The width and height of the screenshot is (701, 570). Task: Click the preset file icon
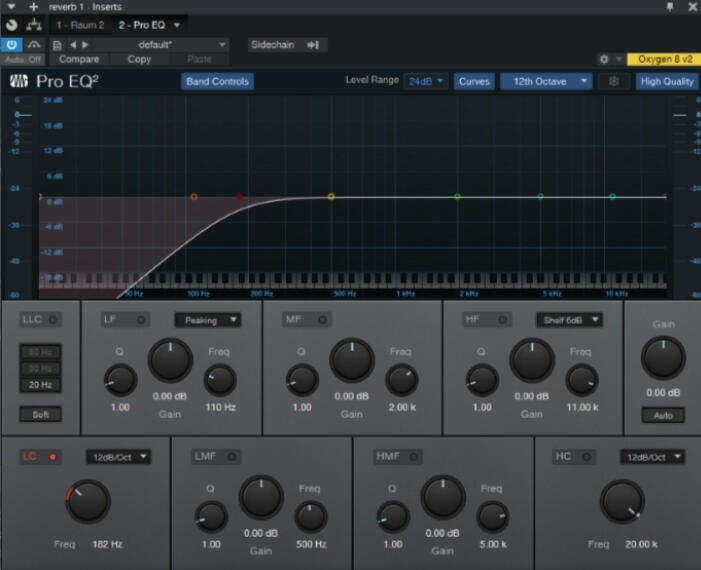(58, 45)
